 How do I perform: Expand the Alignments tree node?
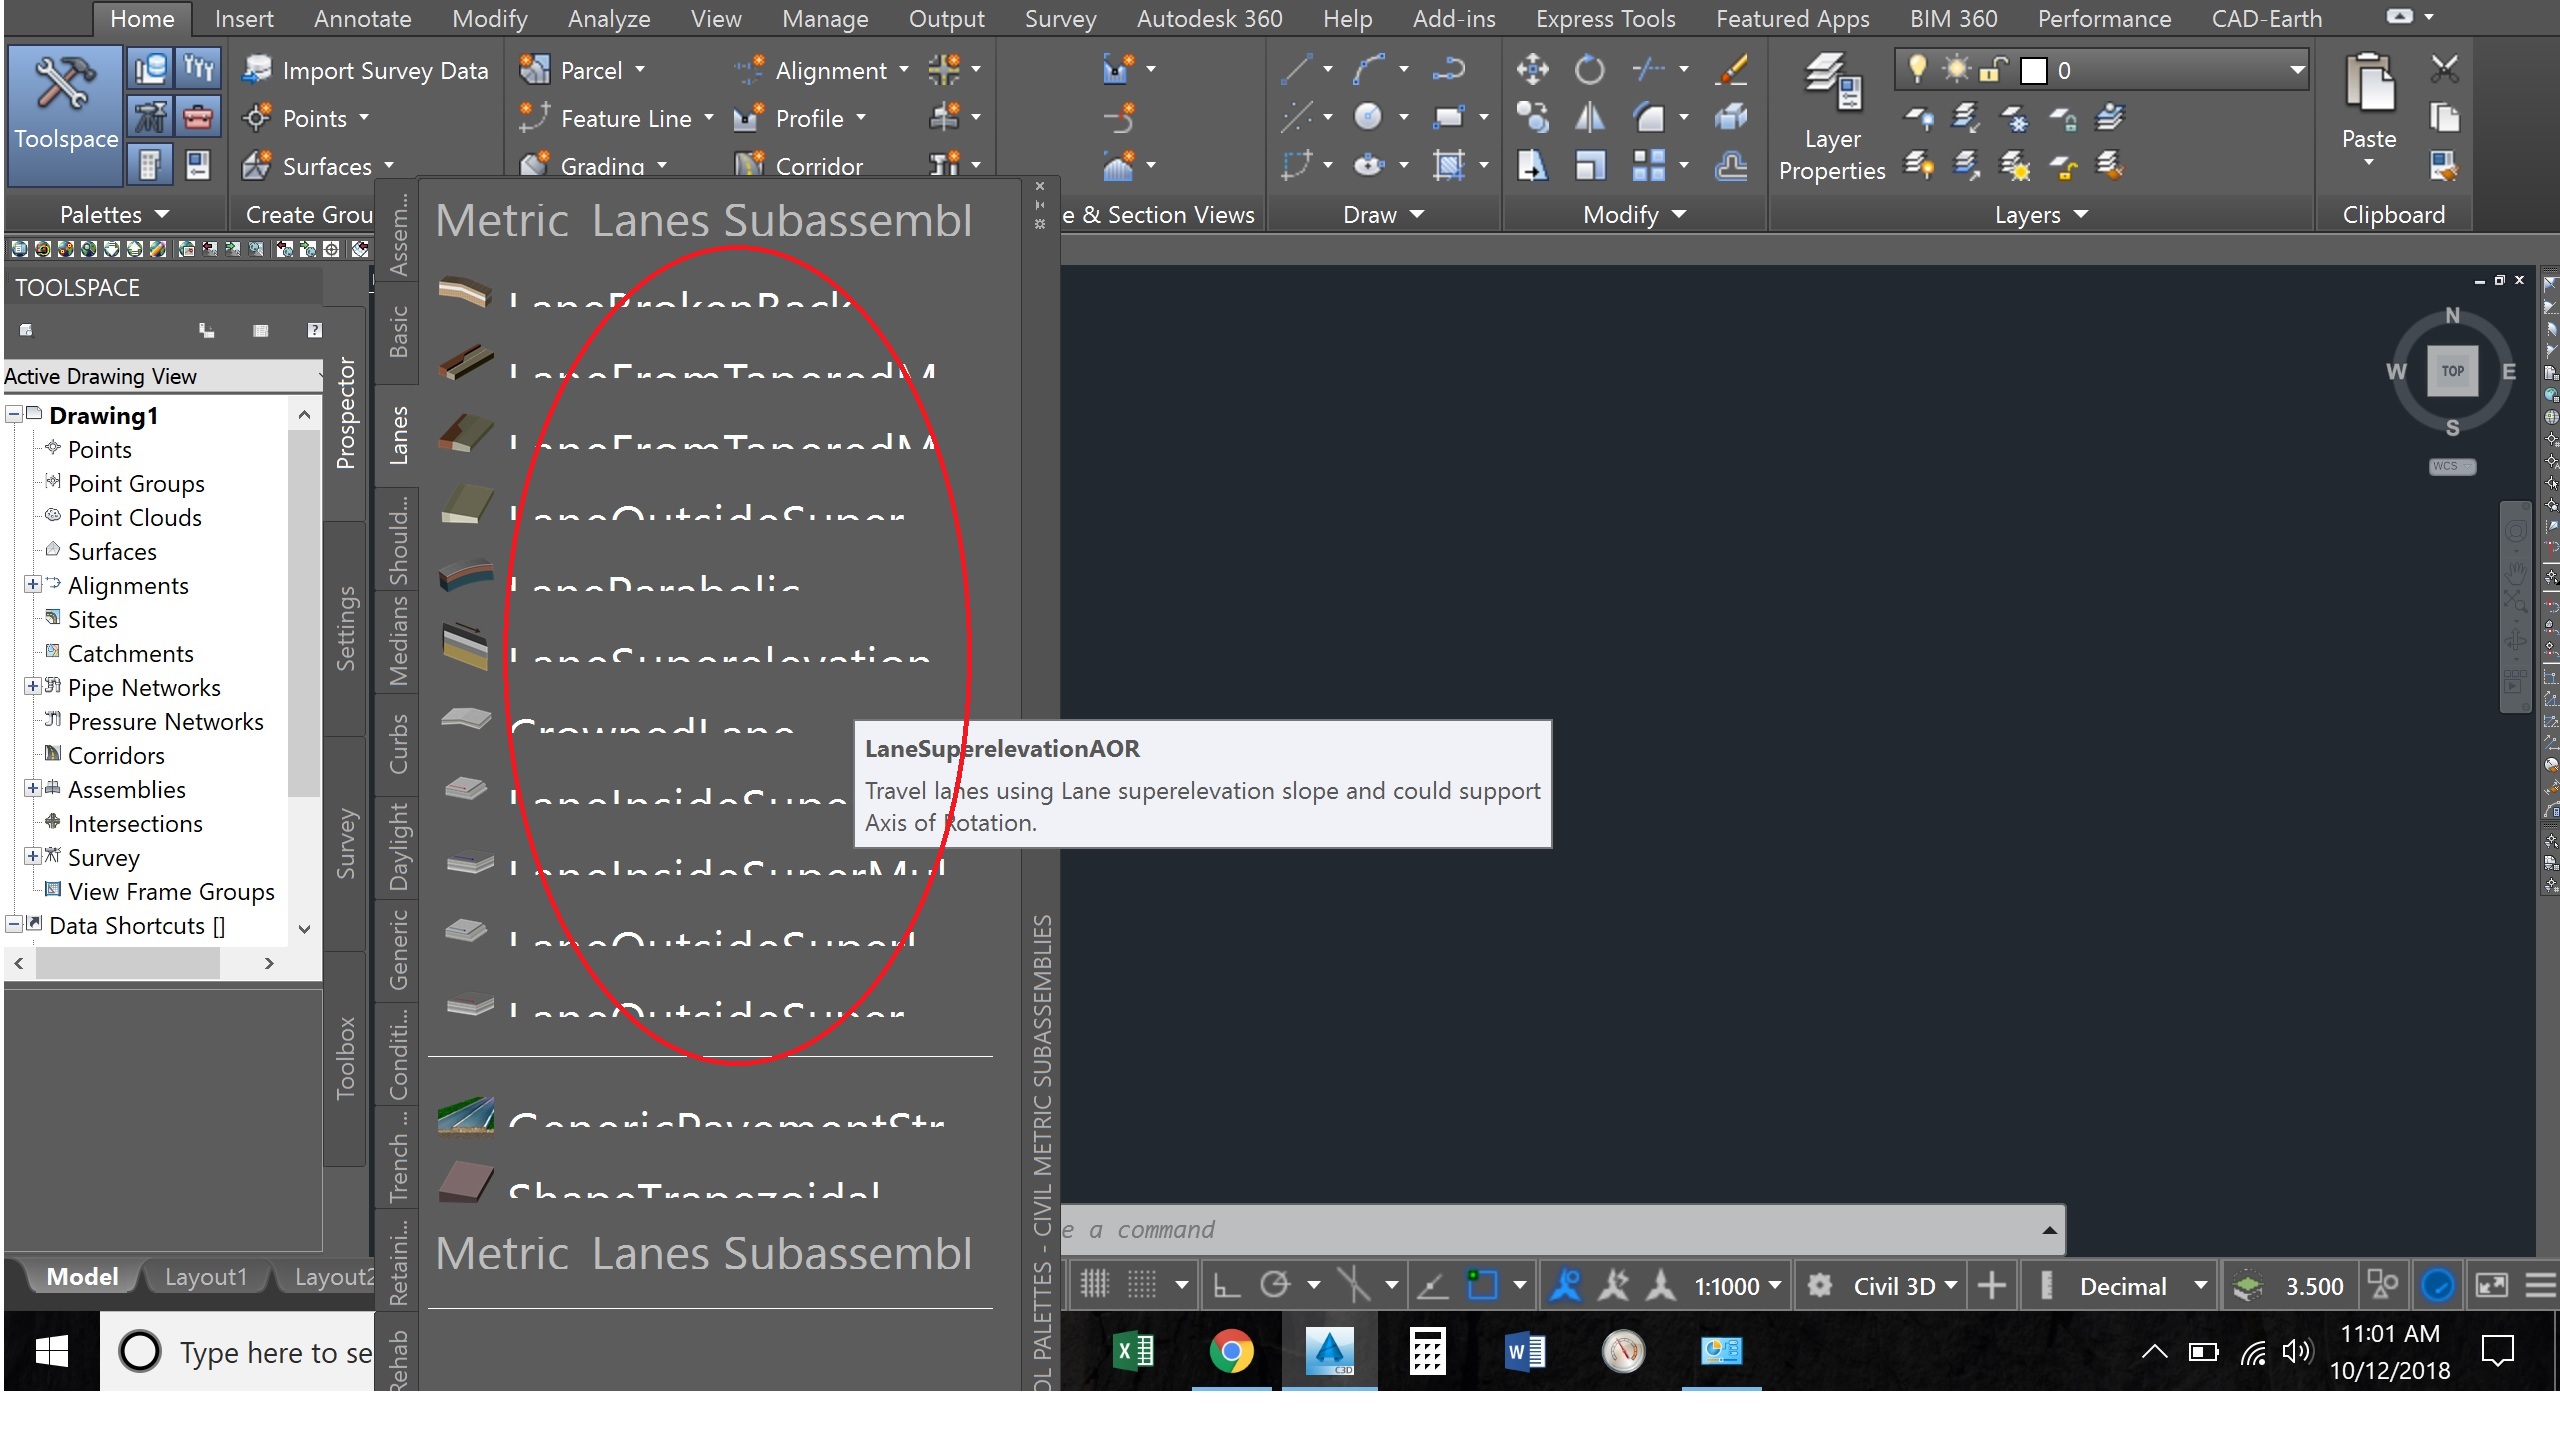coord(33,585)
